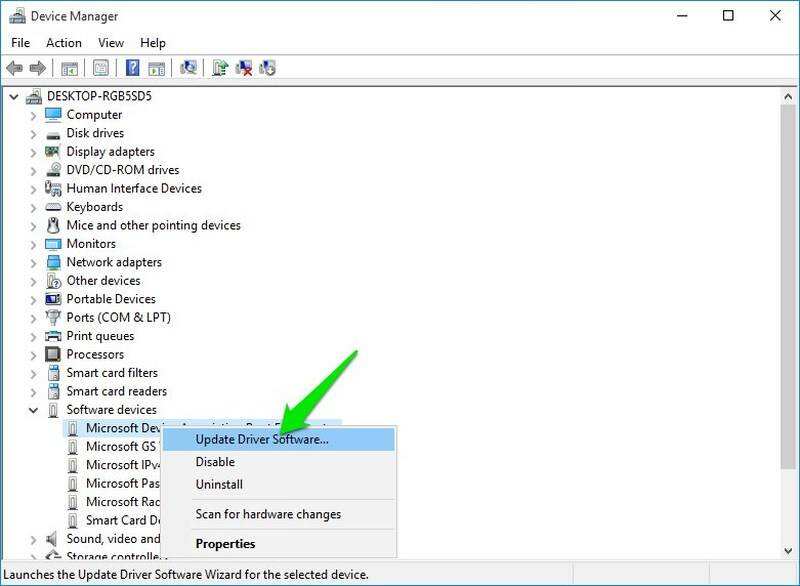Open the View menu
Screen dimensions: 800x586
pos(111,43)
